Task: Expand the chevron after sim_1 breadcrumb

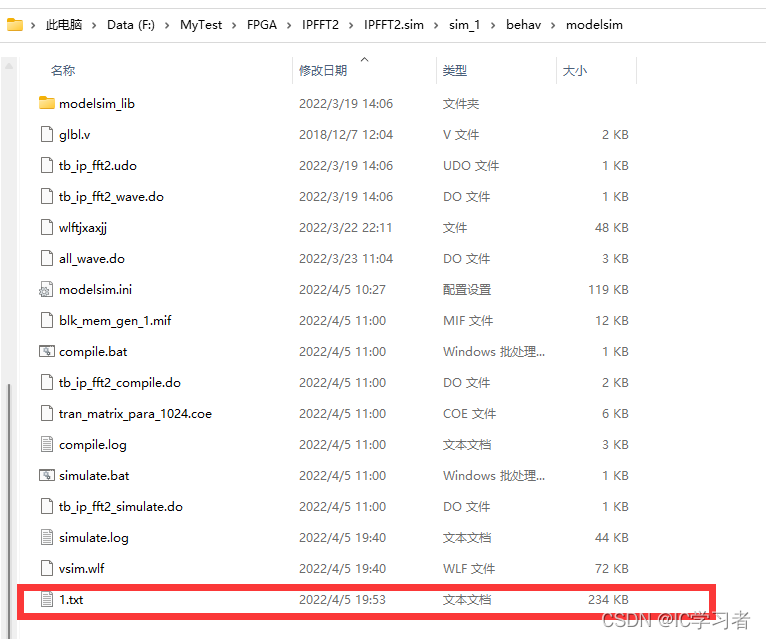Action: (x=493, y=25)
